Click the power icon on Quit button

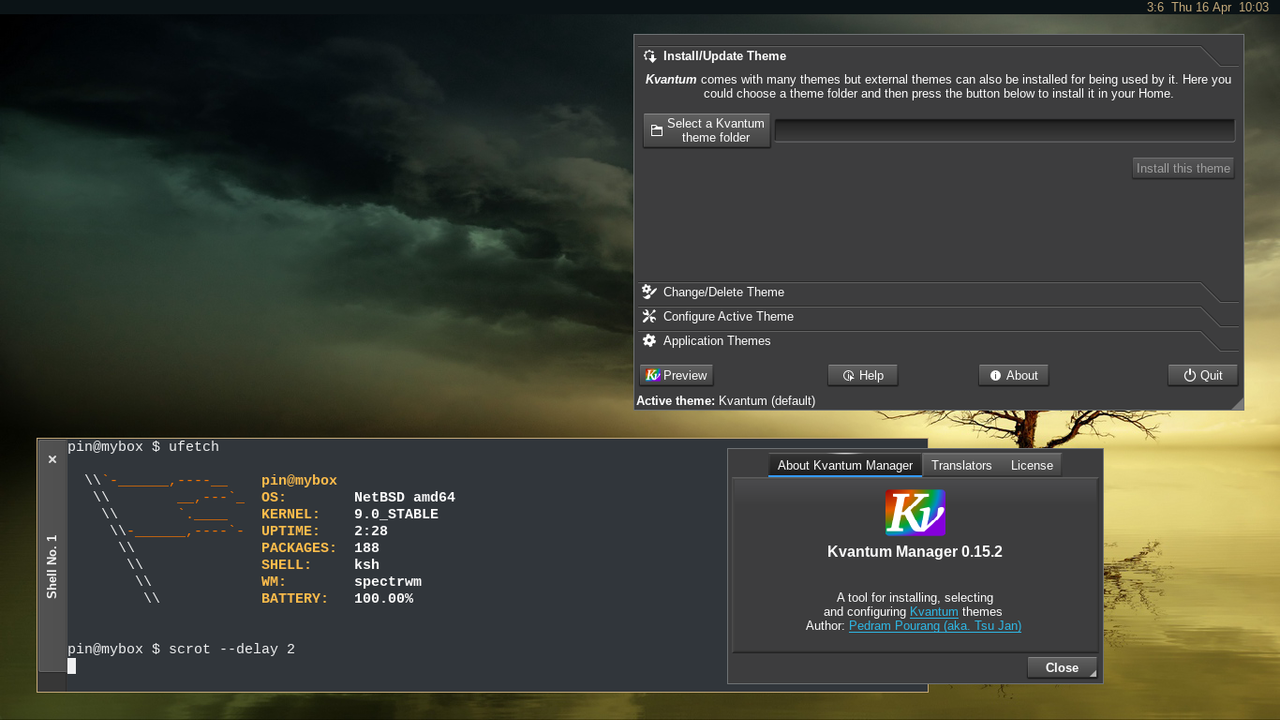[1190, 375]
